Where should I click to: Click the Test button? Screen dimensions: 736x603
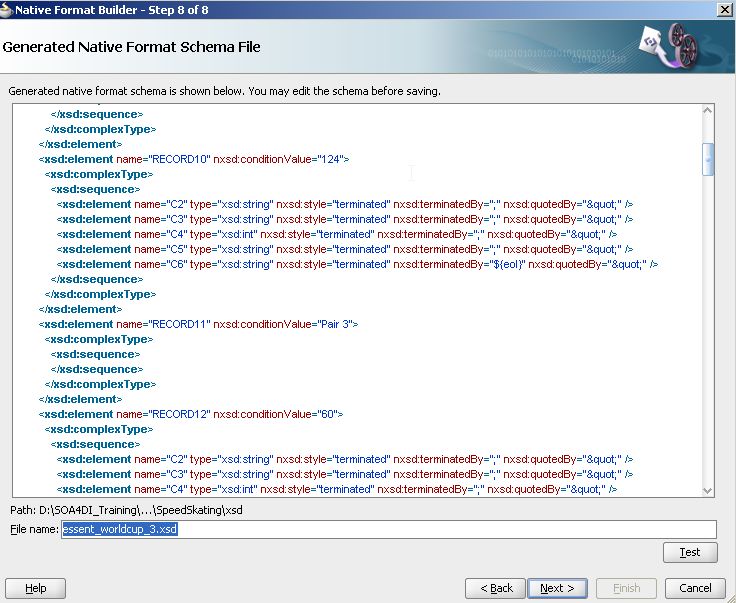coord(690,552)
